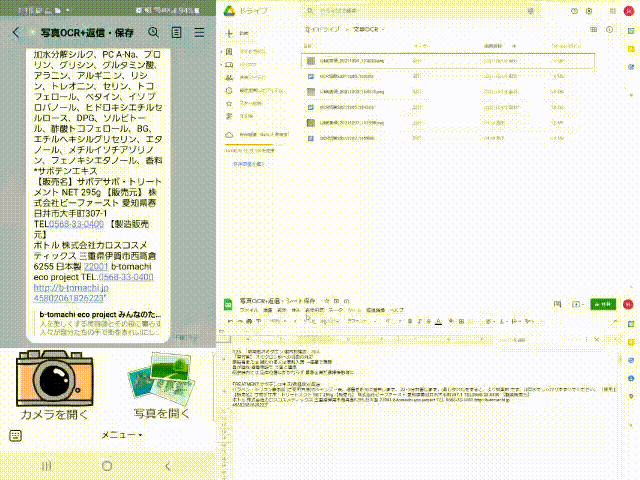640x480 pixels.
Task: Tap the カメラを開く camera button
Action: (x=54, y=385)
